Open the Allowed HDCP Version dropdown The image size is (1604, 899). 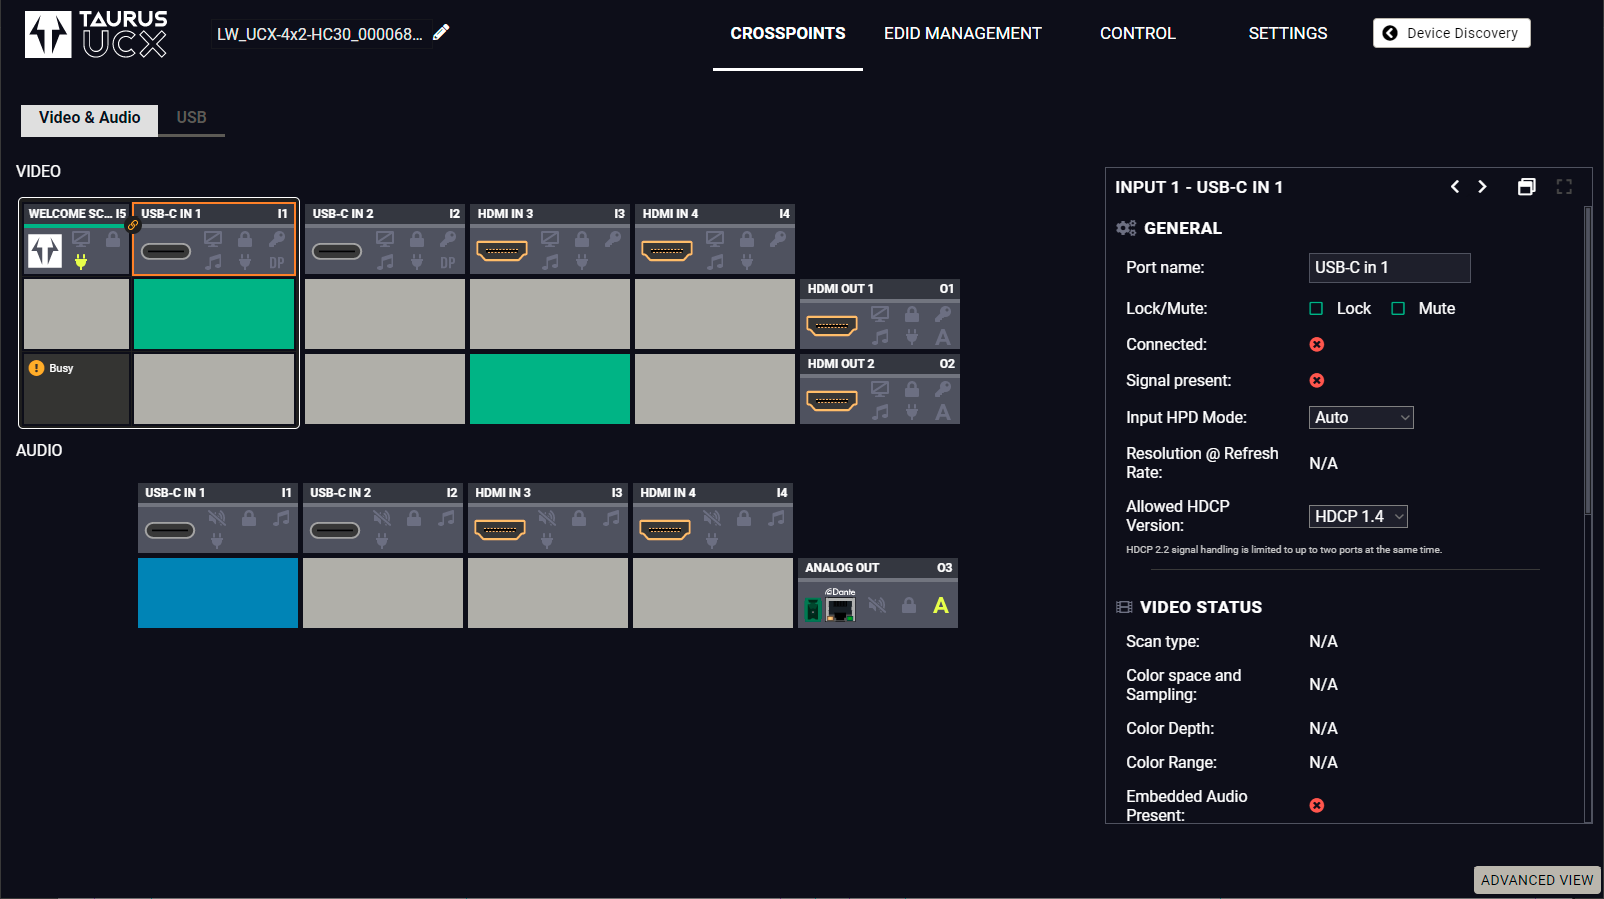[1358, 516]
